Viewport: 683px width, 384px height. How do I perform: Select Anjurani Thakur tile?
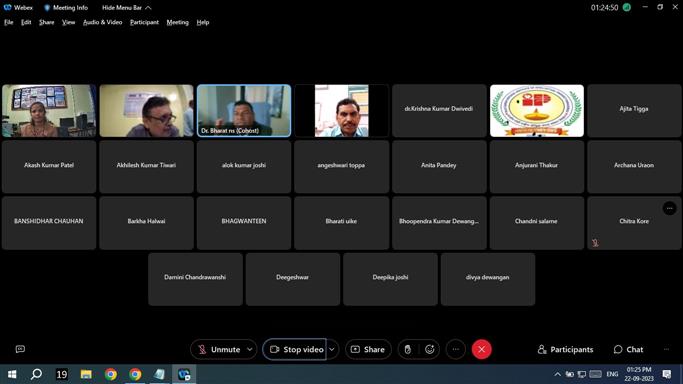pyautogui.click(x=537, y=167)
